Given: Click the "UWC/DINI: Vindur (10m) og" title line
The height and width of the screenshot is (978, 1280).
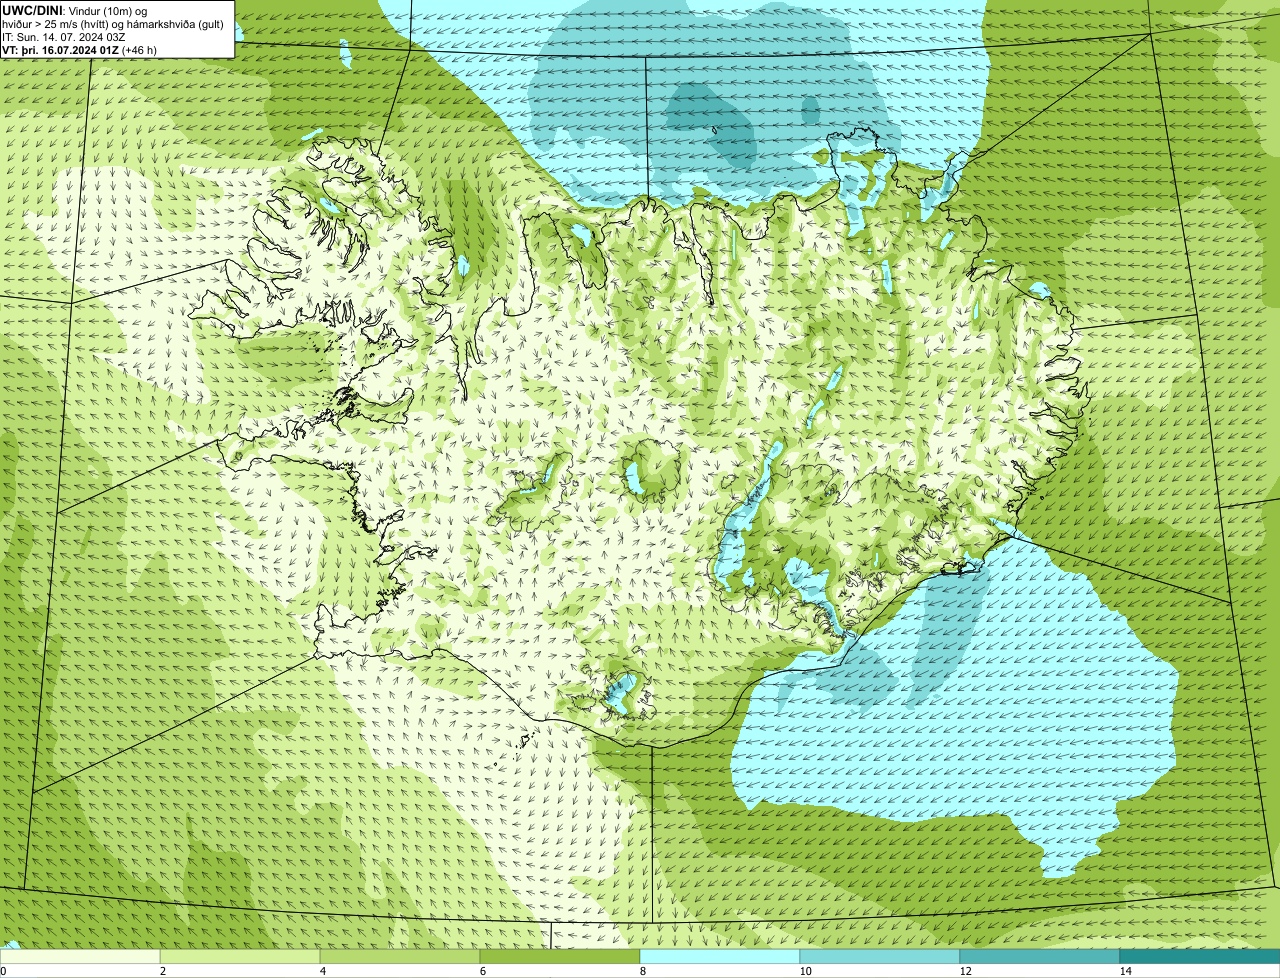Looking at the screenshot, I should (x=75, y=10).
